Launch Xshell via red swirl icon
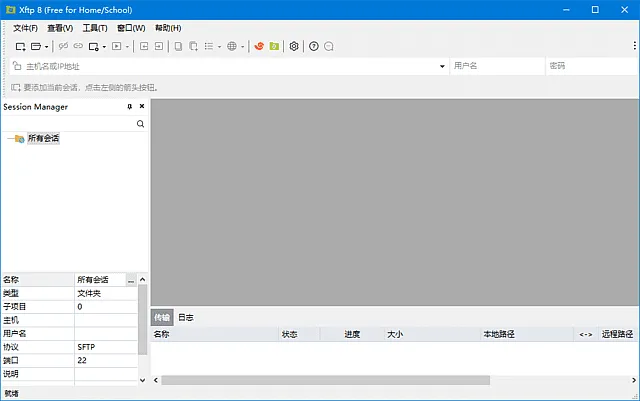 tap(259, 46)
